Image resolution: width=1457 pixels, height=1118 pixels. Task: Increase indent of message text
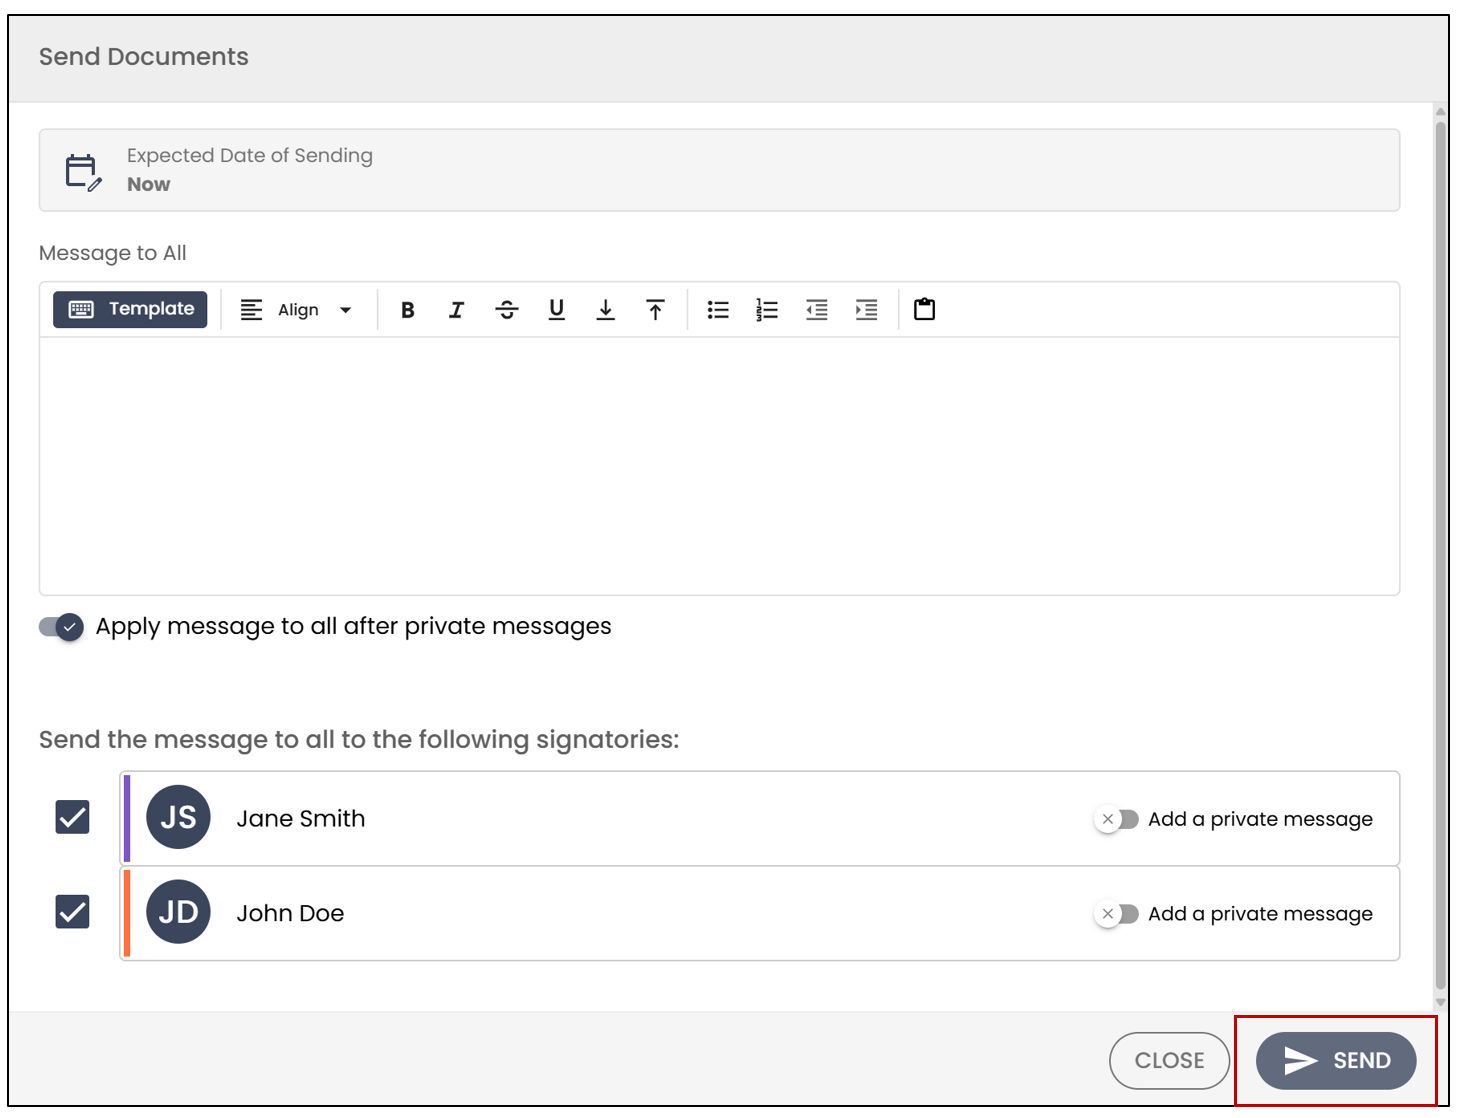coord(866,310)
